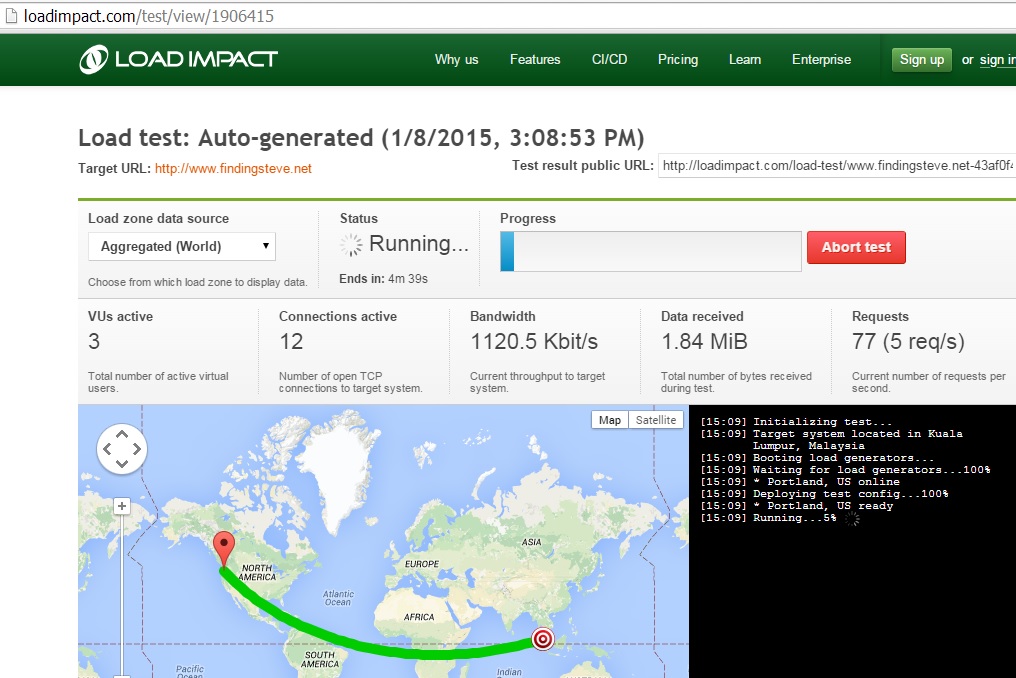Viewport: 1016px width, 678px height.
Task: Click the Atlantic Ocean map label
Action: [x=338, y=598]
